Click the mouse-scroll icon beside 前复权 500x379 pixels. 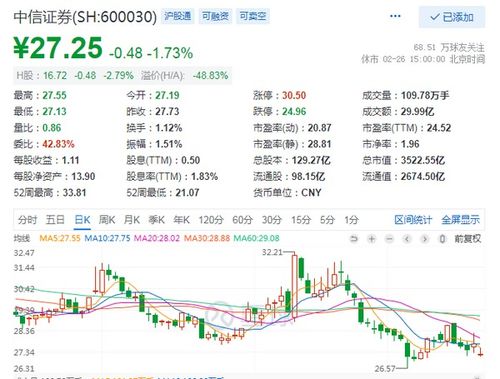coord(442,239)
